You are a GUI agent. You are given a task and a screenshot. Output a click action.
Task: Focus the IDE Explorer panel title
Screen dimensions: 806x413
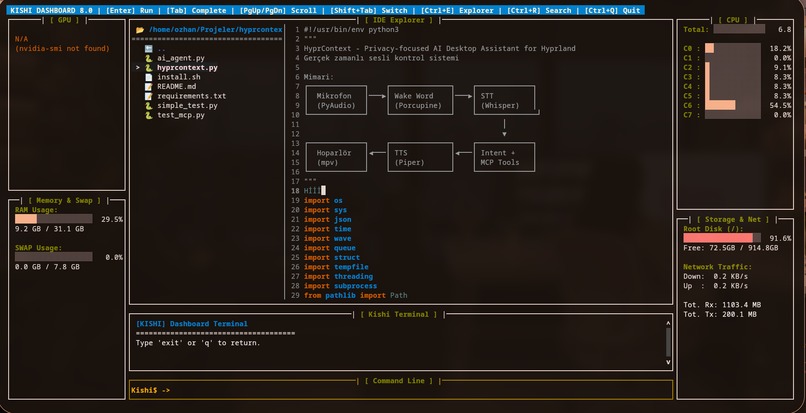coord(399,20)
